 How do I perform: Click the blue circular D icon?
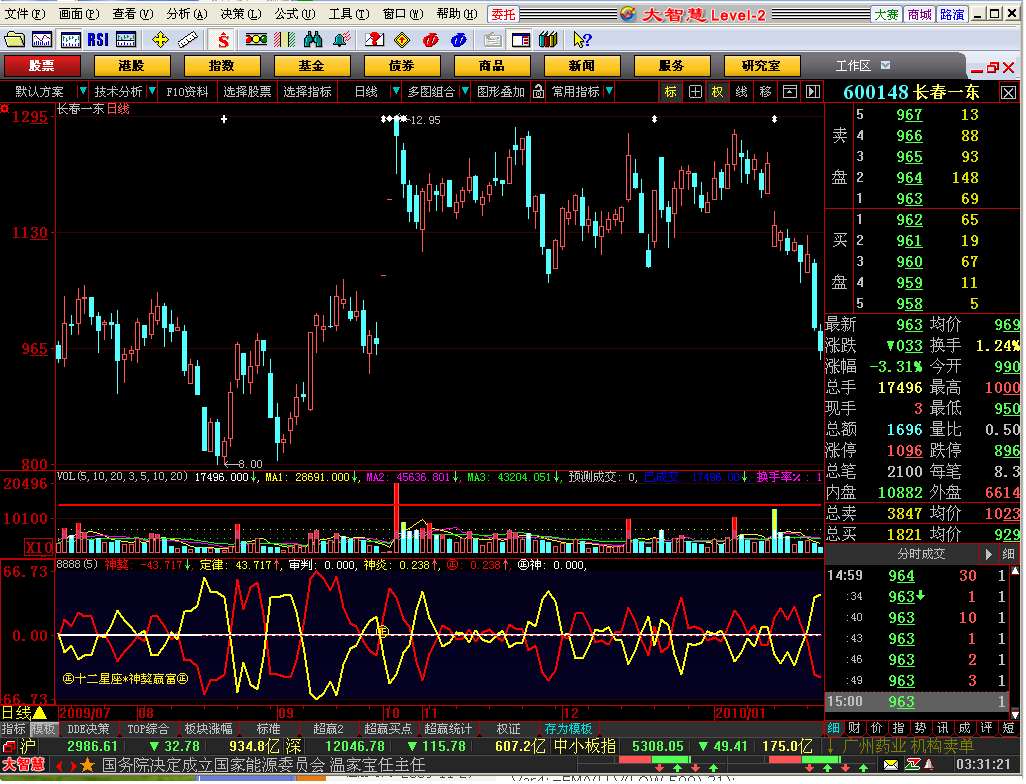(x=458, y=40)
